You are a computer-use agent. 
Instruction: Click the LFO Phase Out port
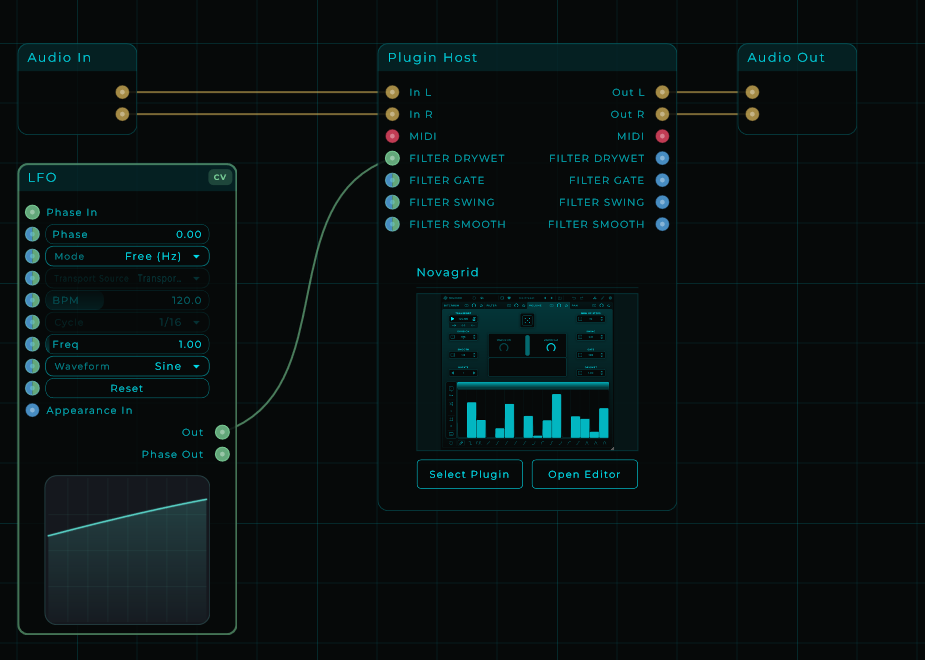(222, 454)
